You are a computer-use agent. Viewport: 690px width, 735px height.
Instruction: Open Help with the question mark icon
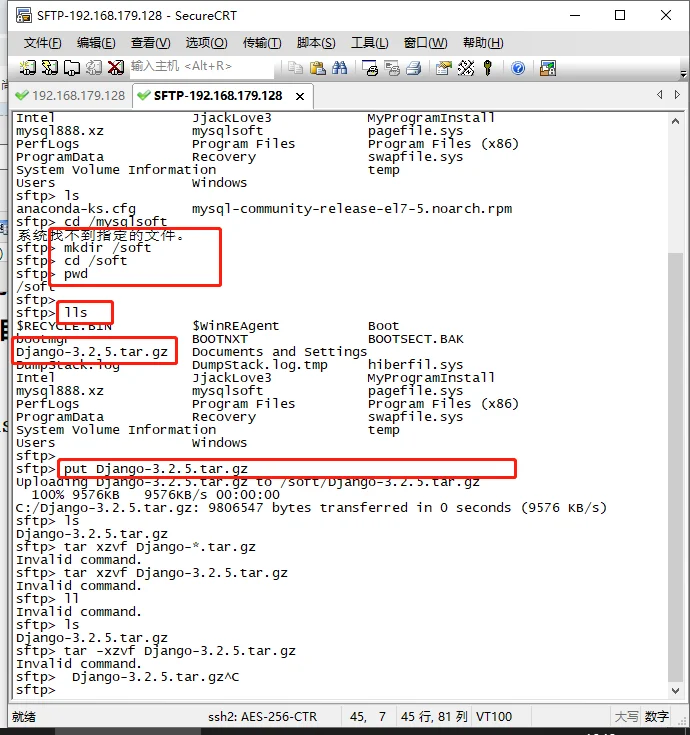tap(518, 68)
